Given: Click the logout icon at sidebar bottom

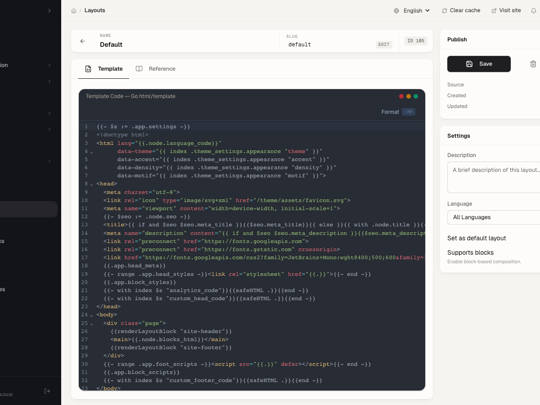Looking at the screenshot, I should coord(47,391).
